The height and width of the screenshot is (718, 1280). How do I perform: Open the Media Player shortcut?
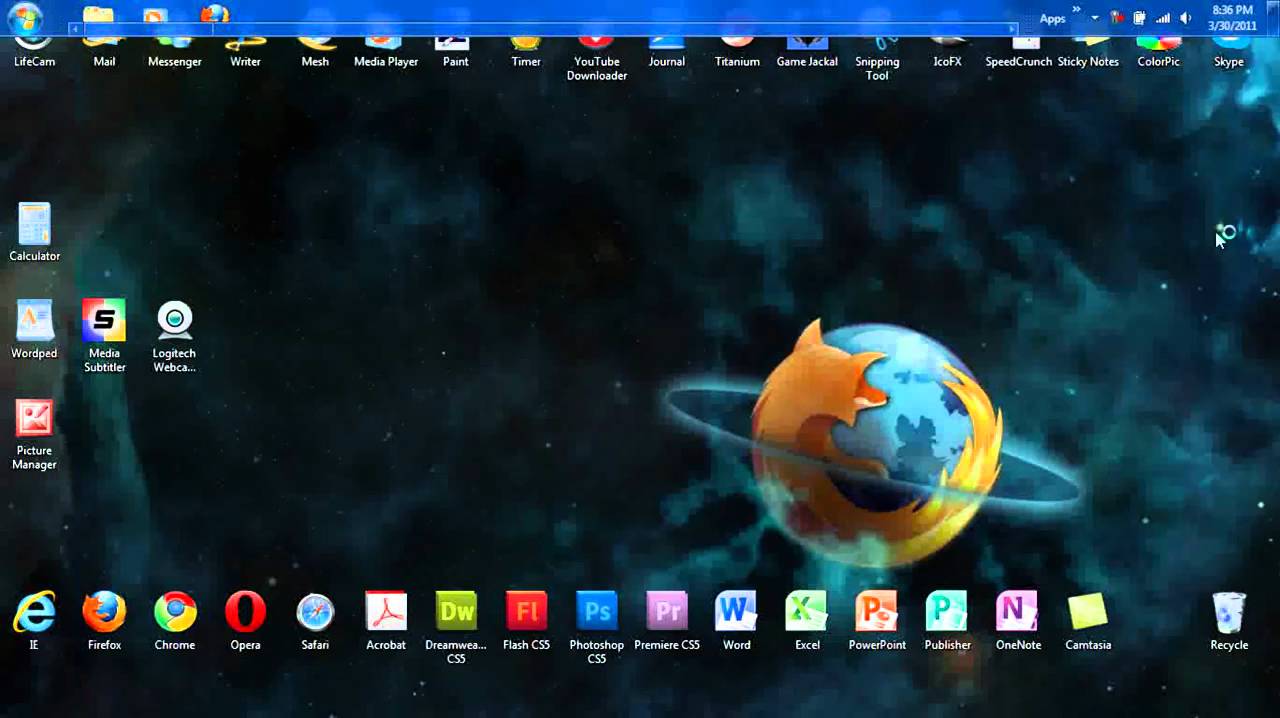pos(386,54)
